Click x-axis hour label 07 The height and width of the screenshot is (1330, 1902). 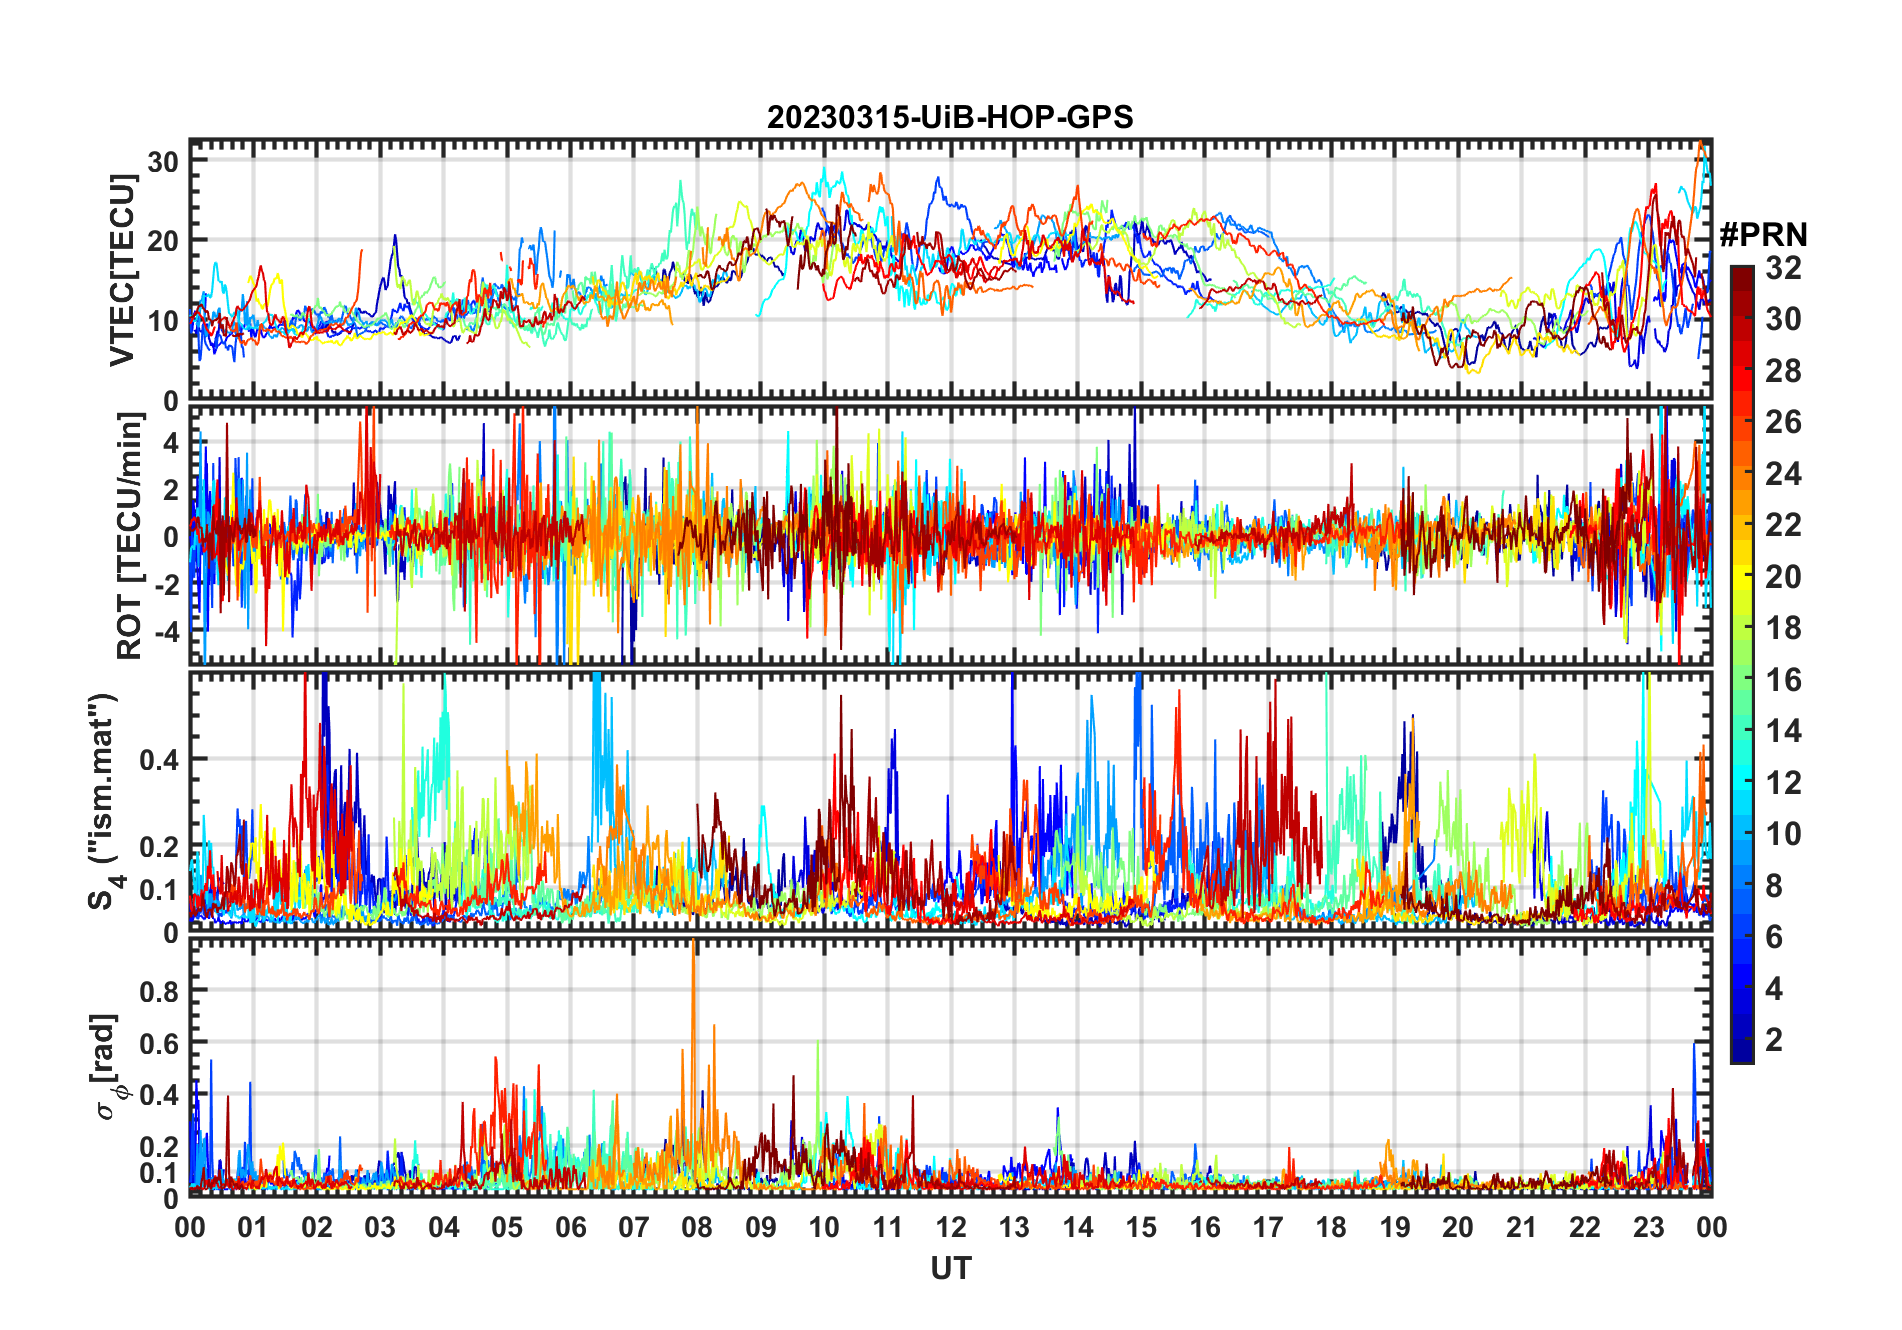tap(634, 1227)
